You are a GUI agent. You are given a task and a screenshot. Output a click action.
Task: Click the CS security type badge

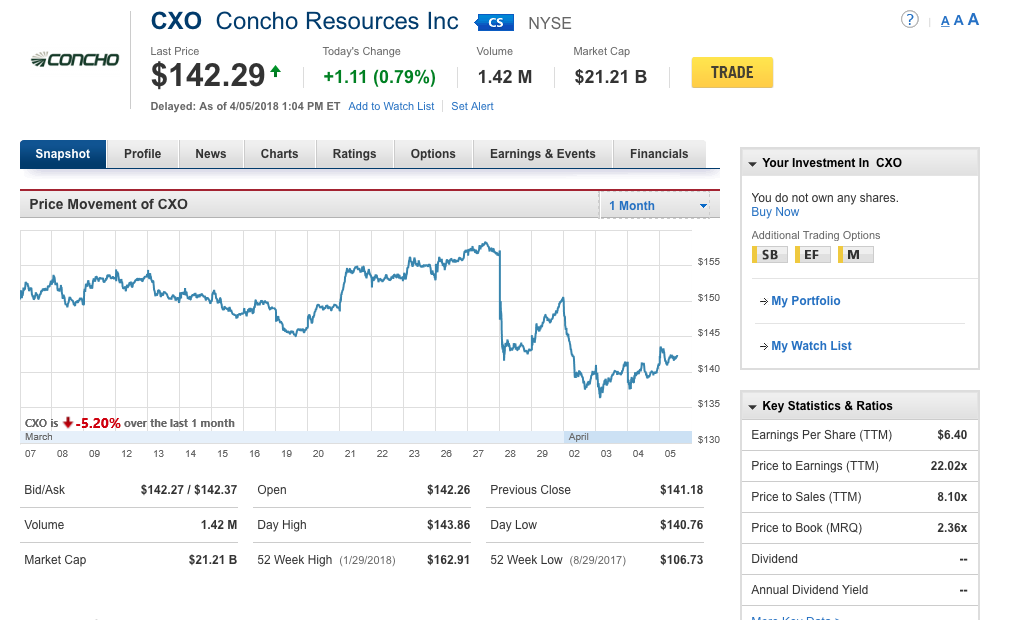click(x=494, y=23)
